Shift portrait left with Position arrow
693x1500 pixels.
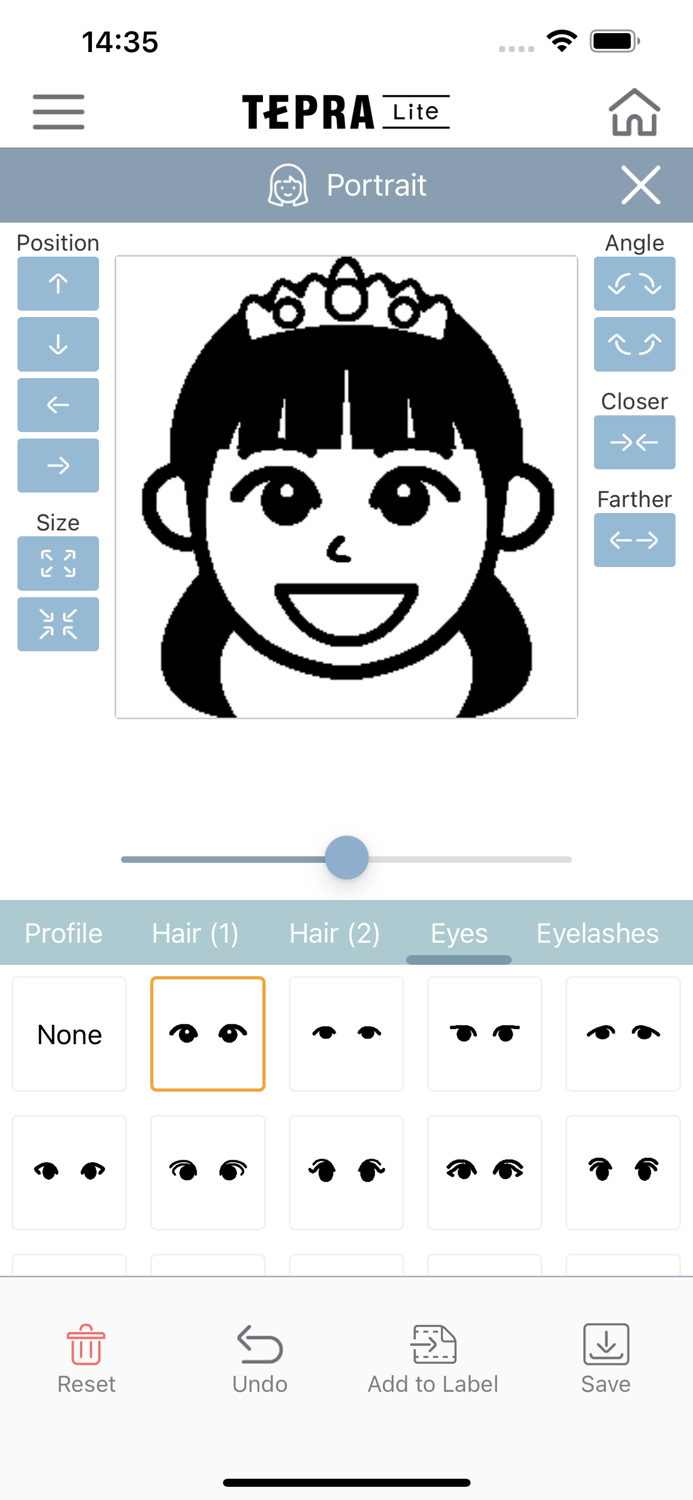pyautogui.click(x=58, y=405)
